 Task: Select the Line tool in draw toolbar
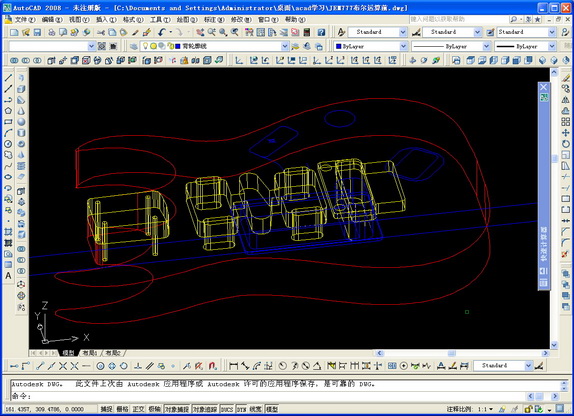(x=8, y=78)
